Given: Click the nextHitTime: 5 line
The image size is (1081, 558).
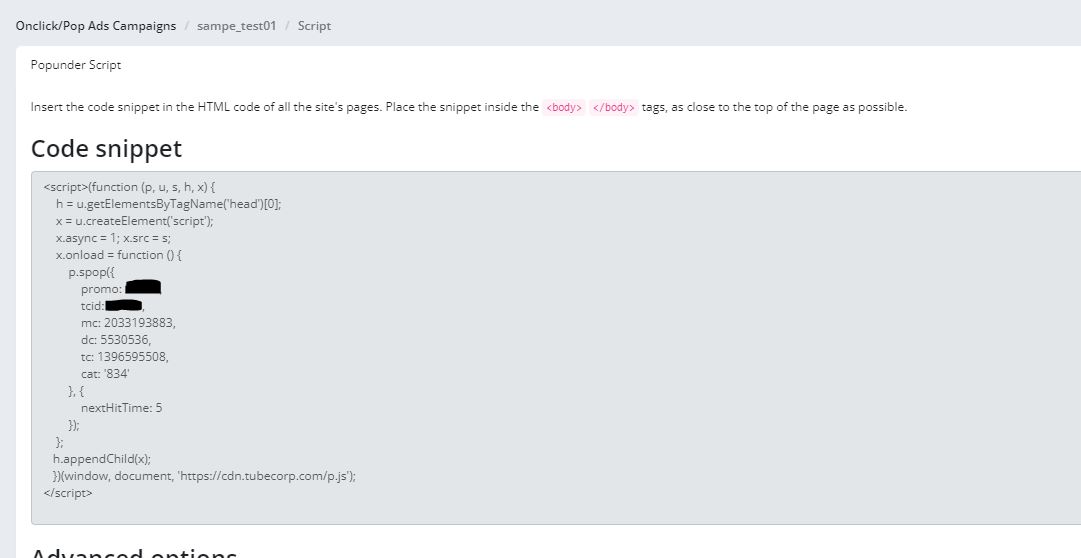Looking at the screenshot, I should [x=121, y=408].
